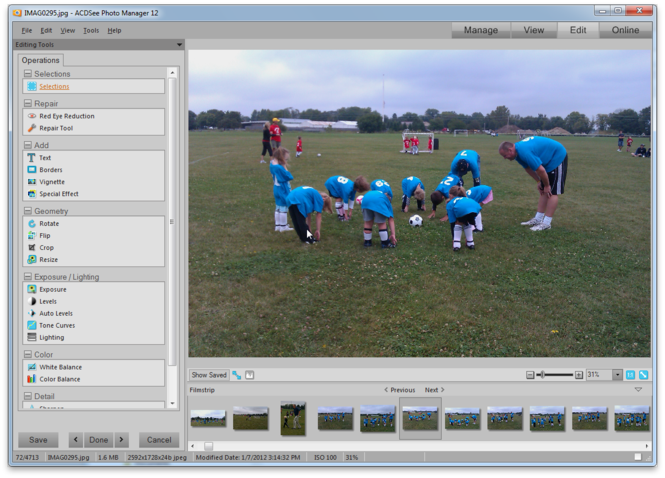This screenshot has width=665, height=478.
Task: Click the Next filmstrip link
Action: pyautogui.click(x=435, y=390)
